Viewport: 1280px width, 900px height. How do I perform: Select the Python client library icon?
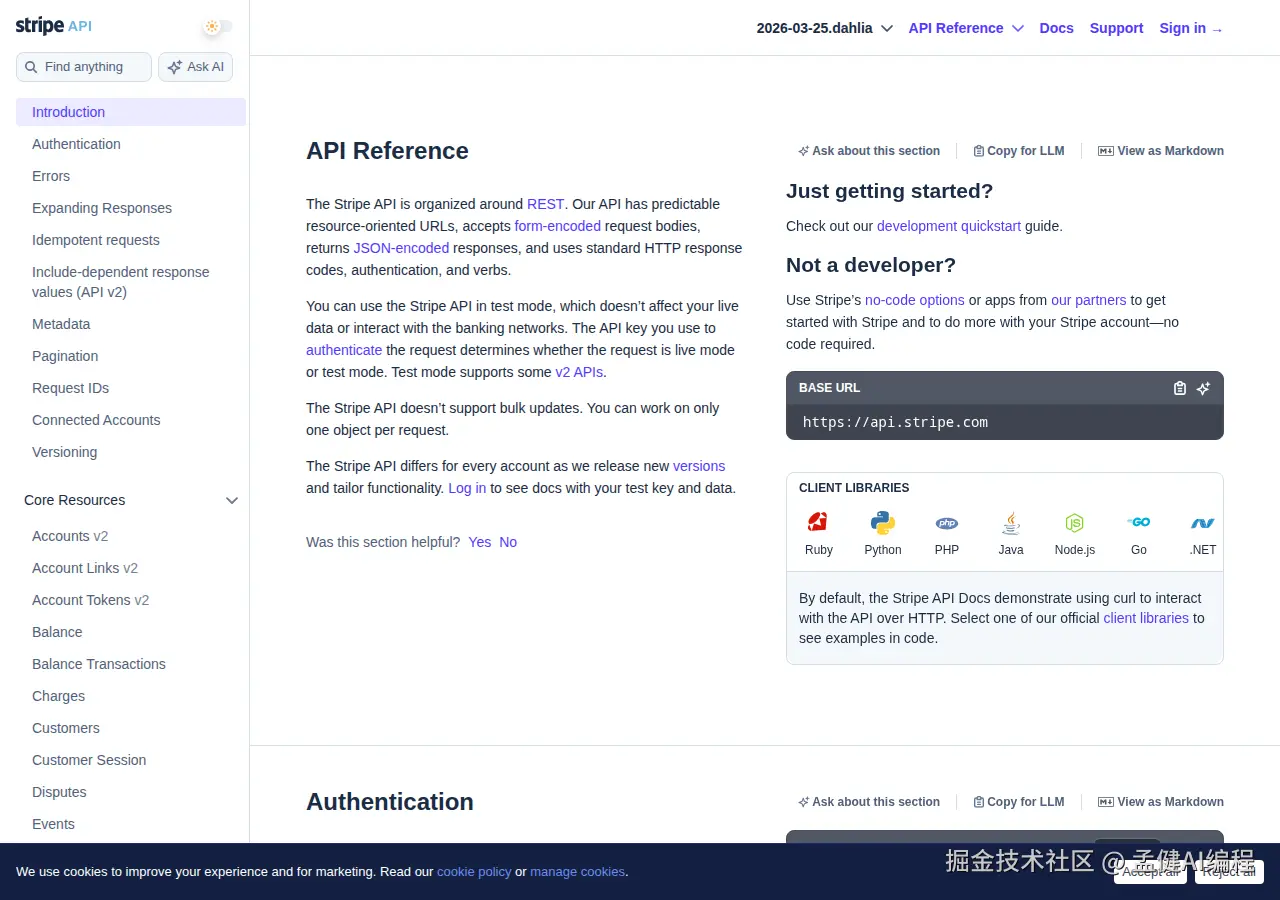882,522
